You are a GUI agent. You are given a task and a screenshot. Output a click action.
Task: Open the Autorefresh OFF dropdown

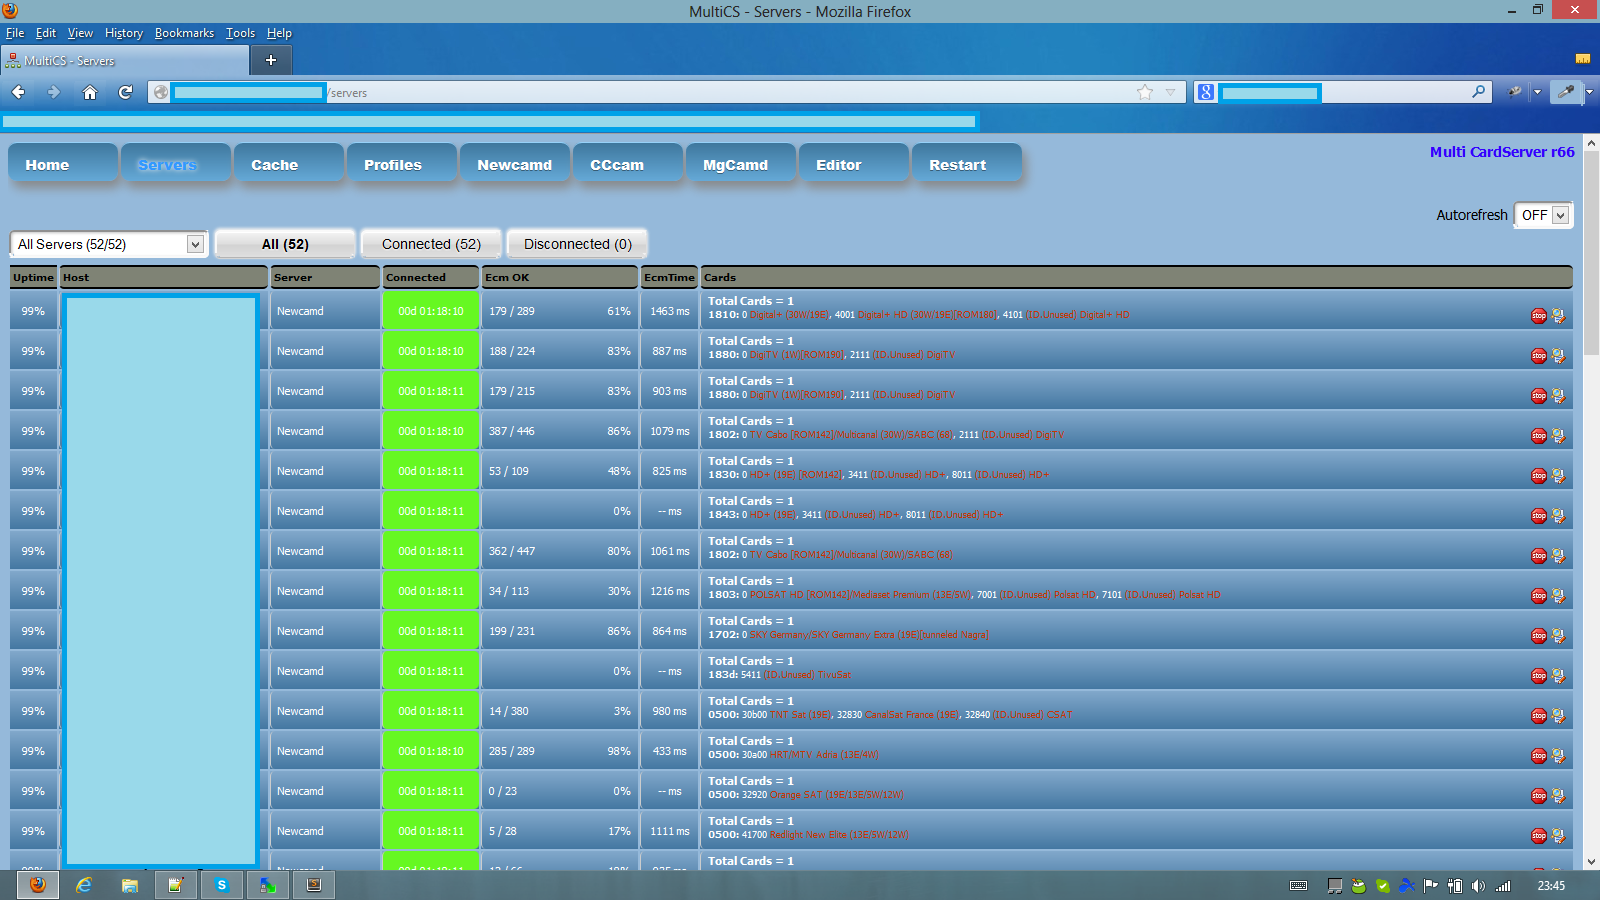(1543, 214)
